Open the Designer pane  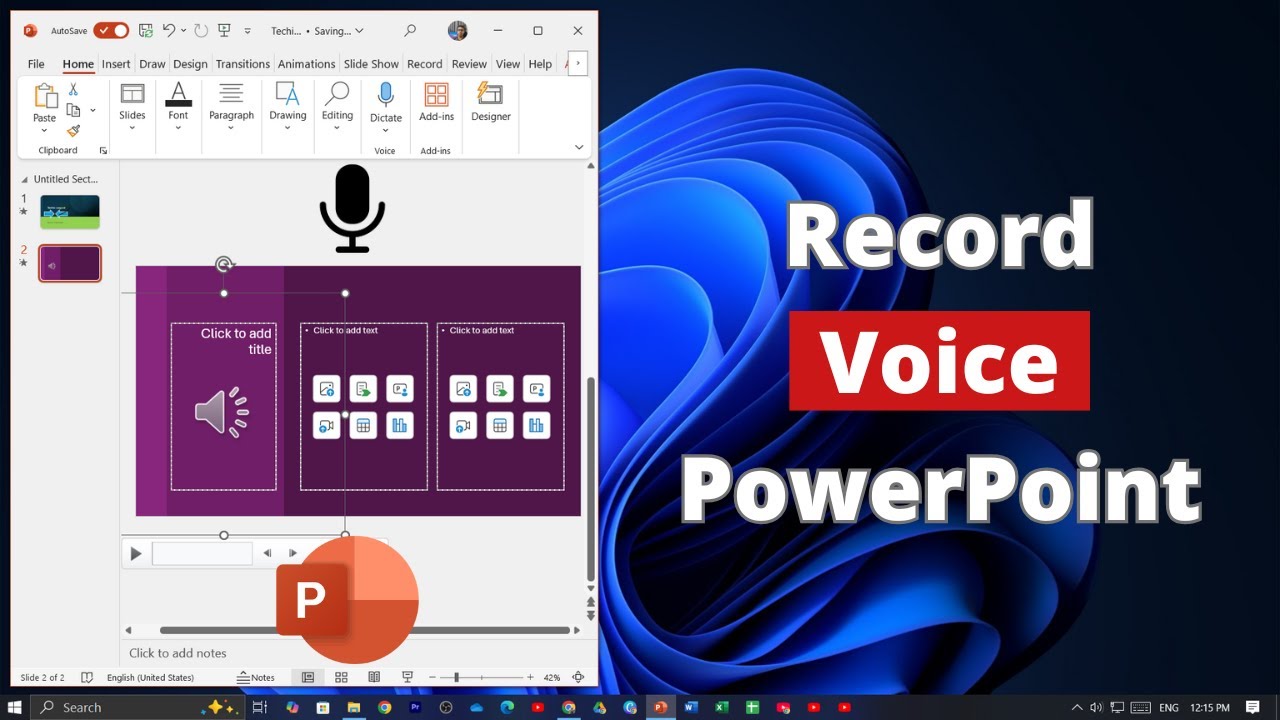pyautogui.click(x=491, y=103)
